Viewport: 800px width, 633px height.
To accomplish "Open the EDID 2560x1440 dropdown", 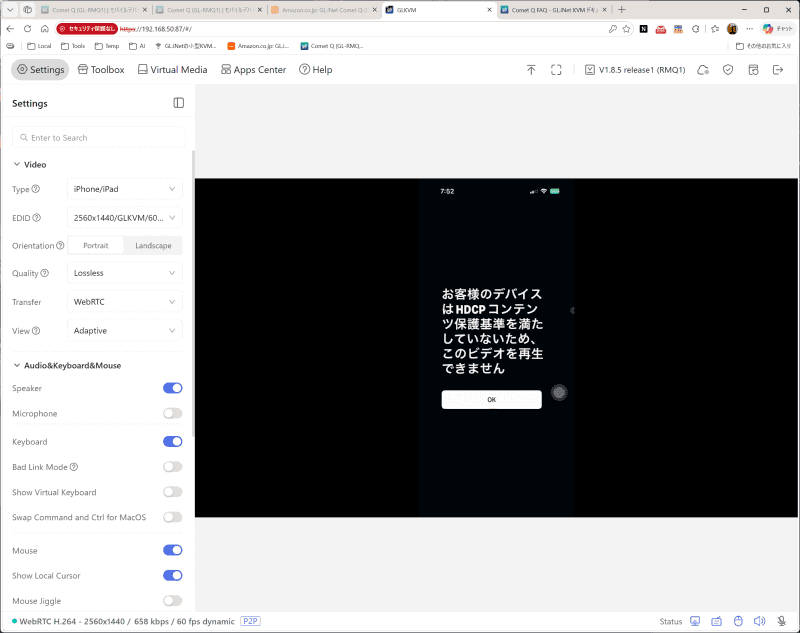I will coord(124,218).
